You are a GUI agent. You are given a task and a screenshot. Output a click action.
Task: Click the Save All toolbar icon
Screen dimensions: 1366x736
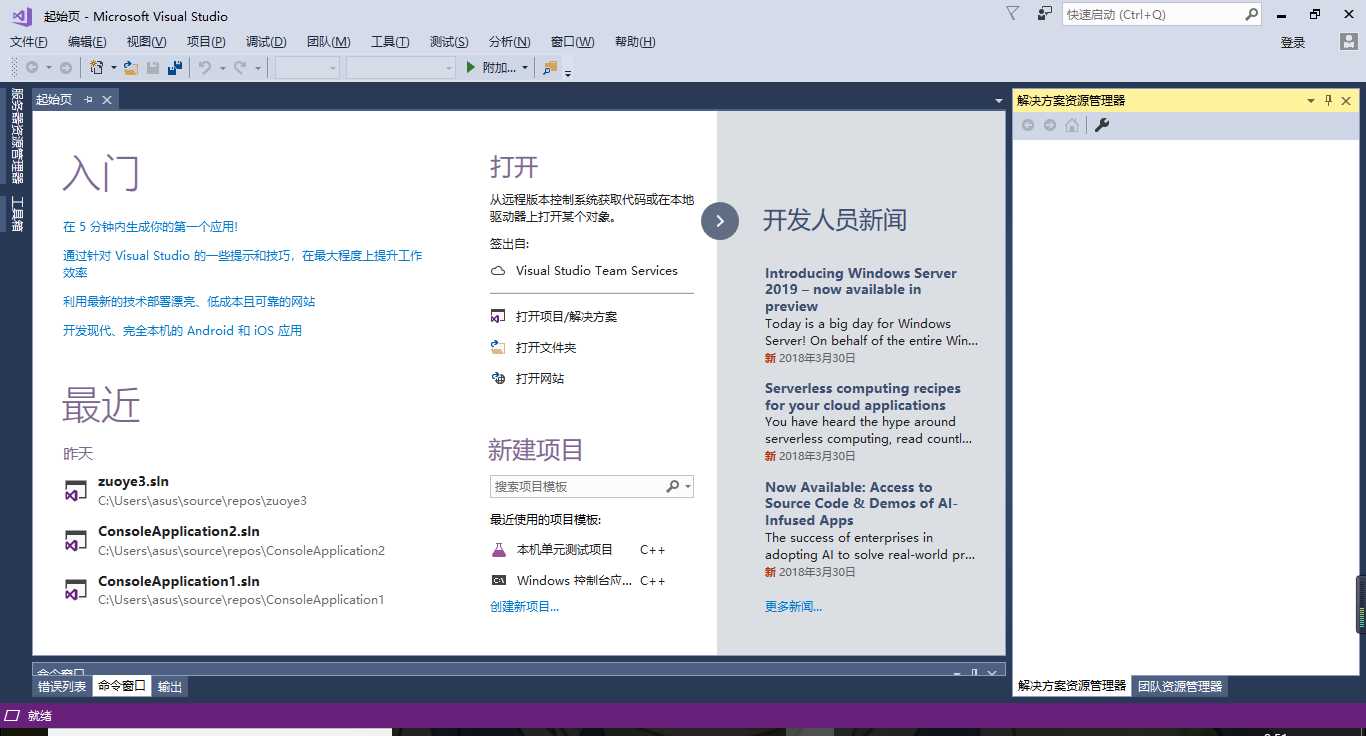(x=175, y=67)
